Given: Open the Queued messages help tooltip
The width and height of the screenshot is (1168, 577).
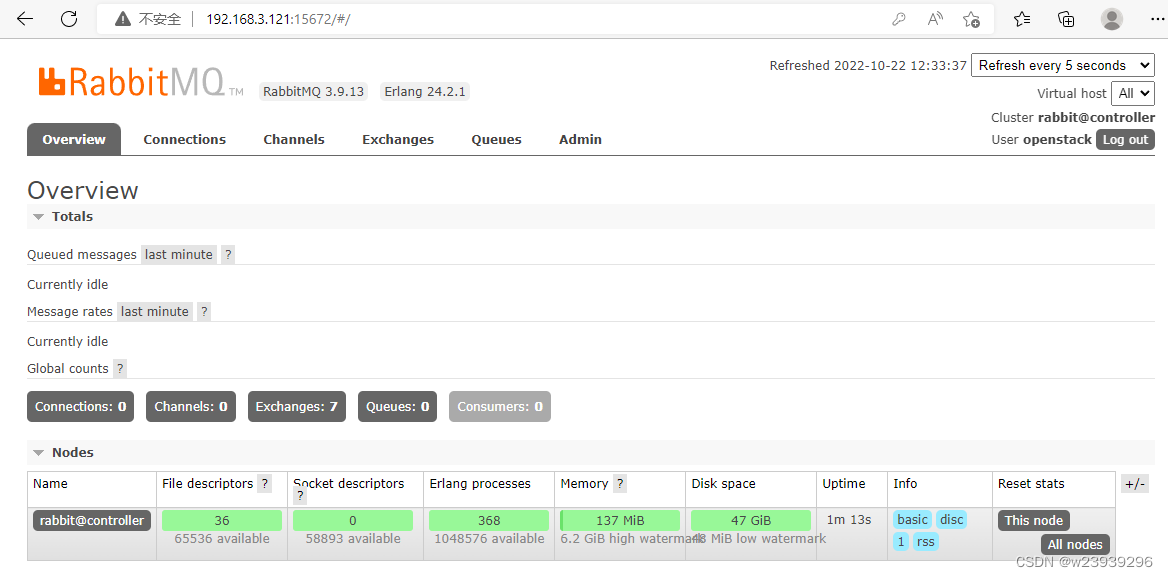Looking at the screenshot, I should [x=227, y=254].
